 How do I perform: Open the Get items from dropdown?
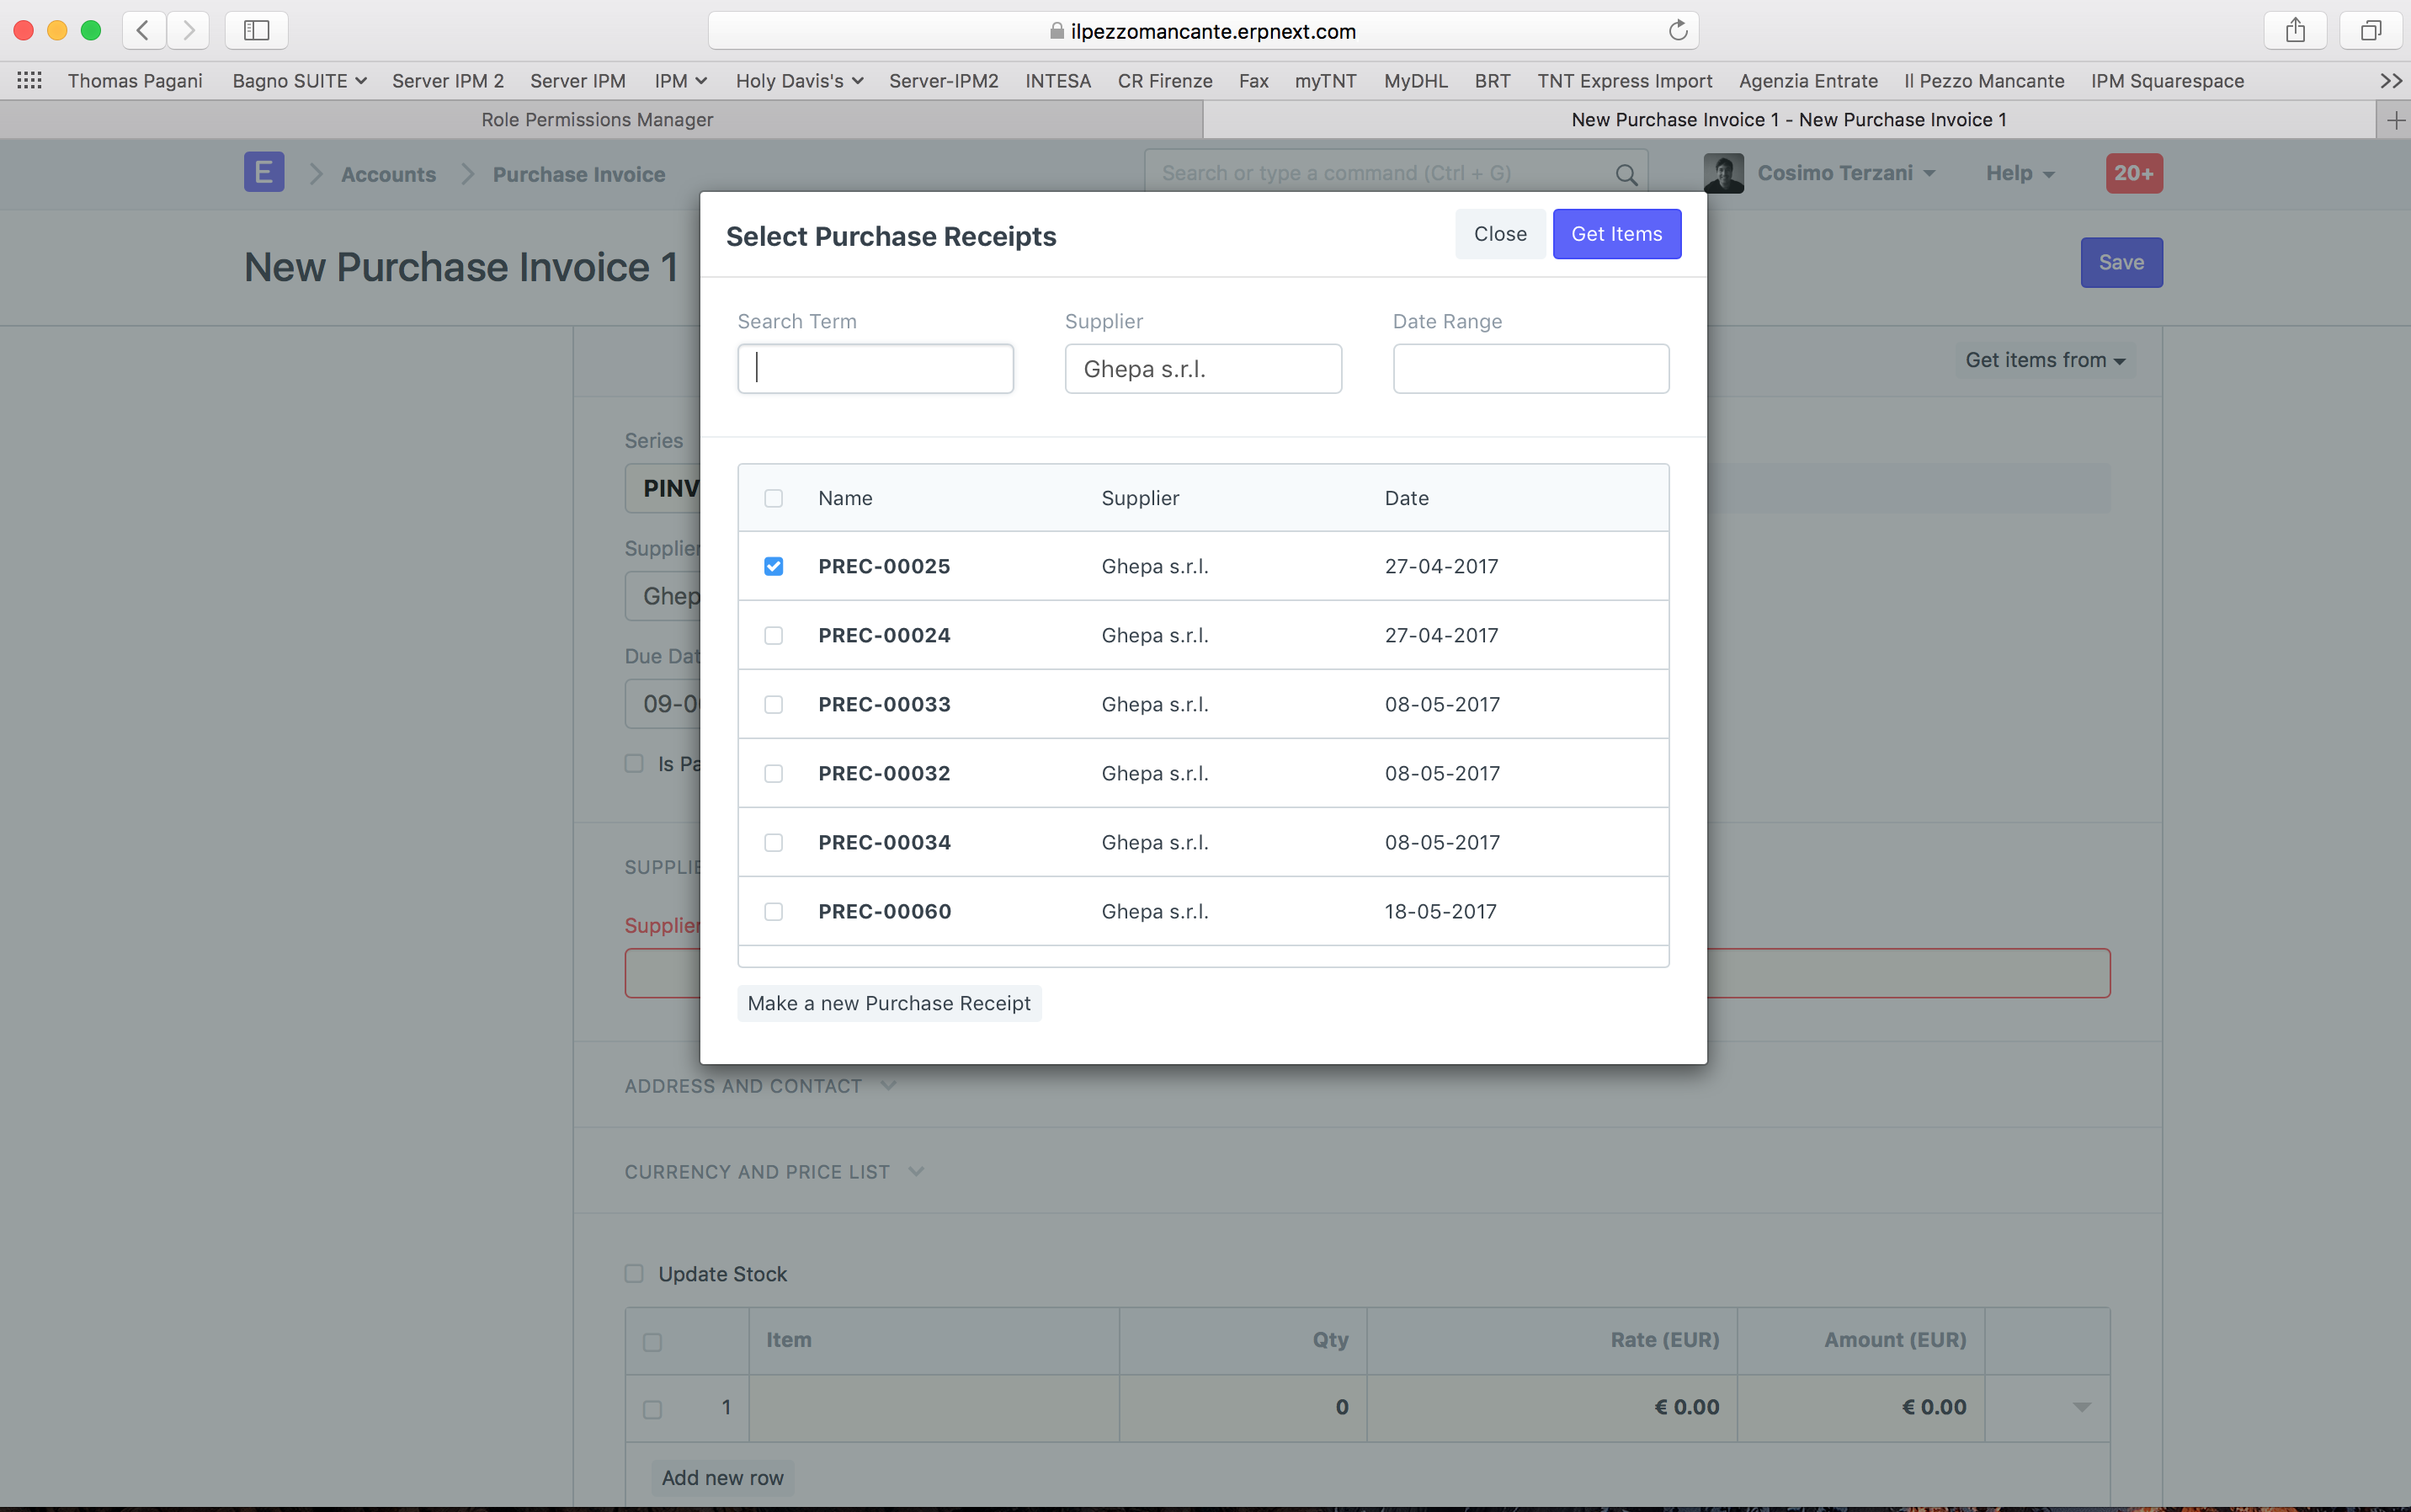pos(2044,360)
